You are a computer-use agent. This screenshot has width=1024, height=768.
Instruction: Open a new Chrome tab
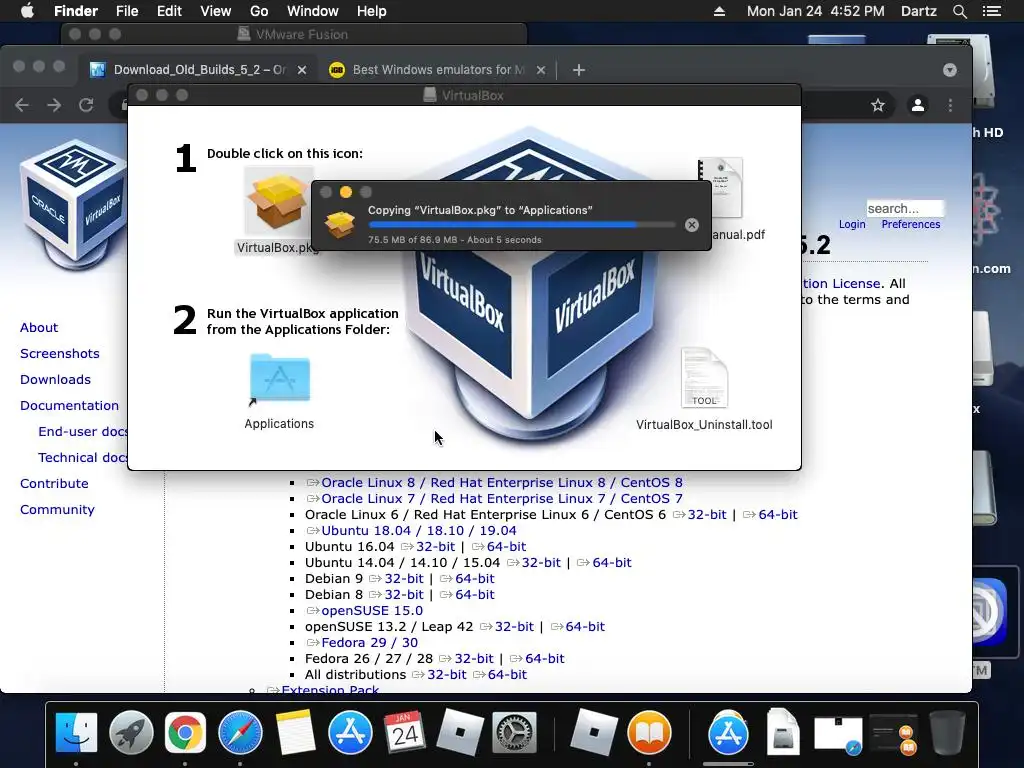579,70
